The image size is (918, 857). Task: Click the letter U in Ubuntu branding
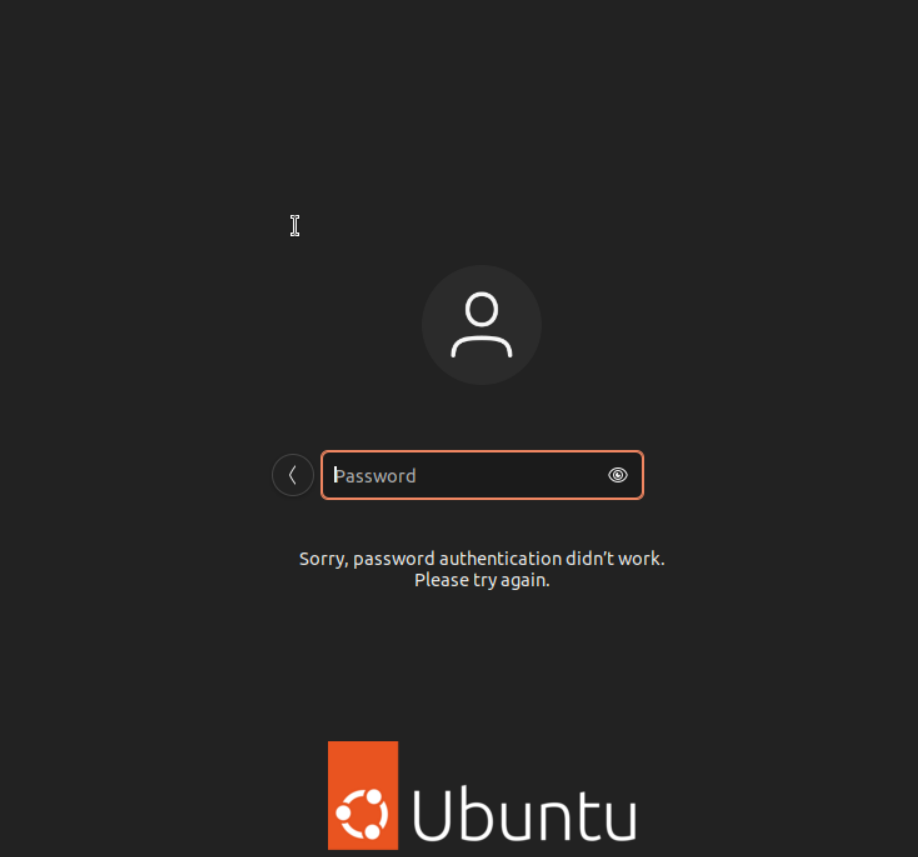click(x=432, y=814)
